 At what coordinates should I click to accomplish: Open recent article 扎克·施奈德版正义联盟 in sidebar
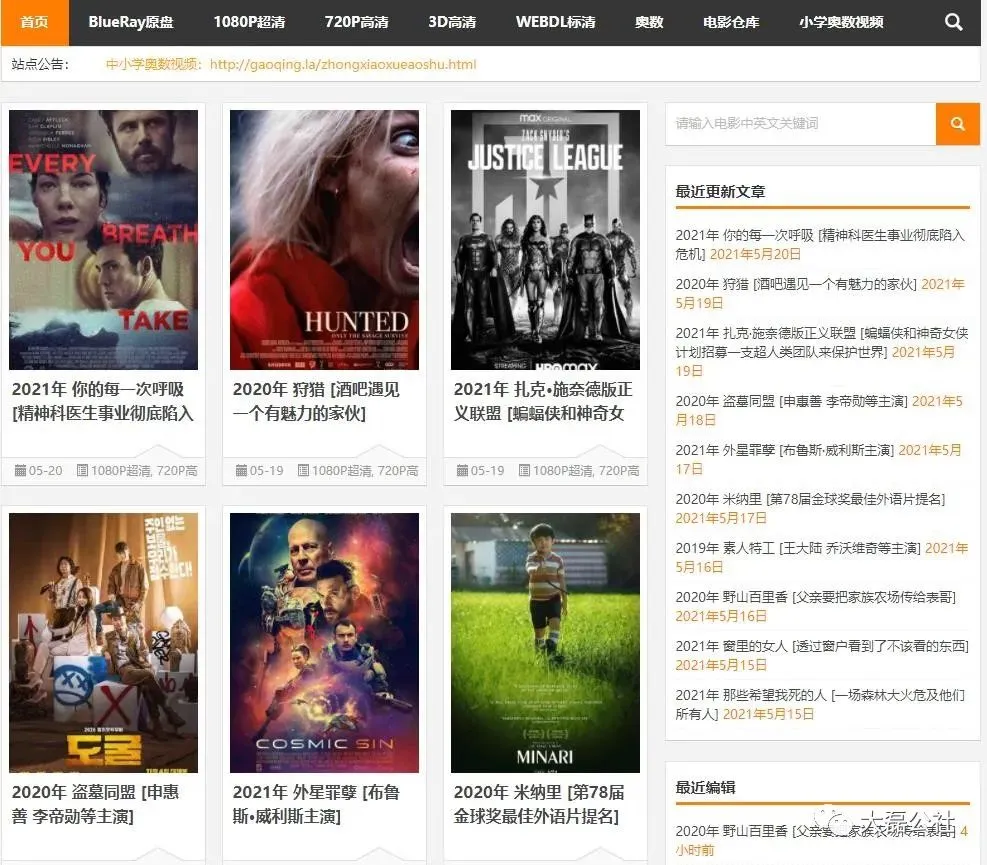pos(821,342)
